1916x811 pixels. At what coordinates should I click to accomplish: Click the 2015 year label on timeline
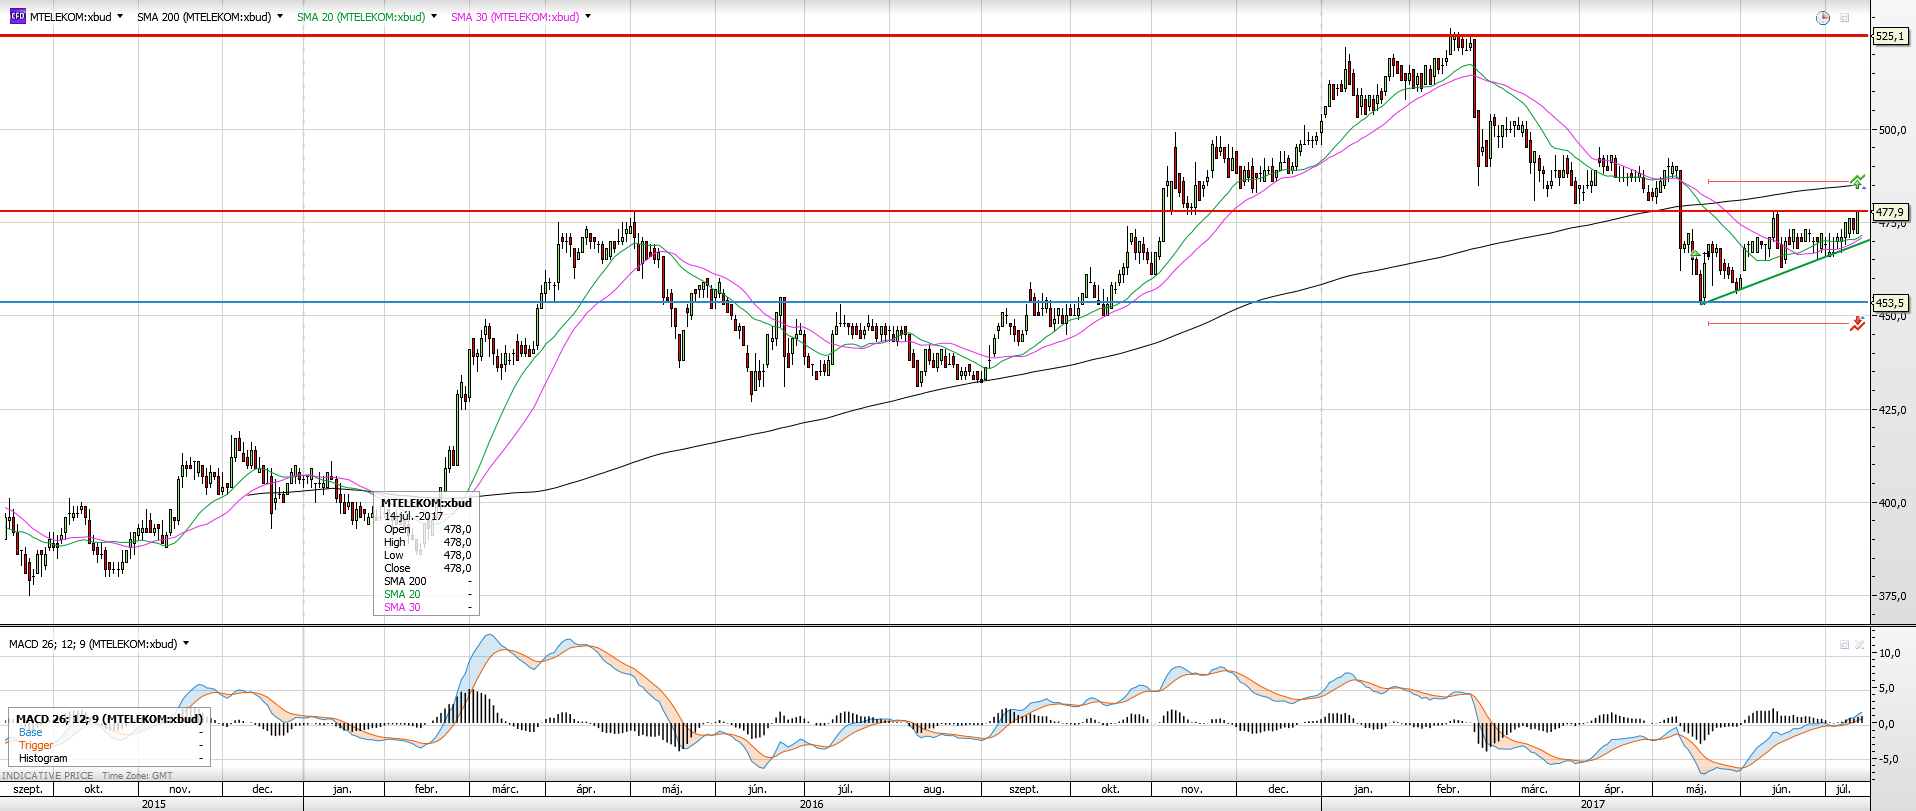[x=154, y=804]
